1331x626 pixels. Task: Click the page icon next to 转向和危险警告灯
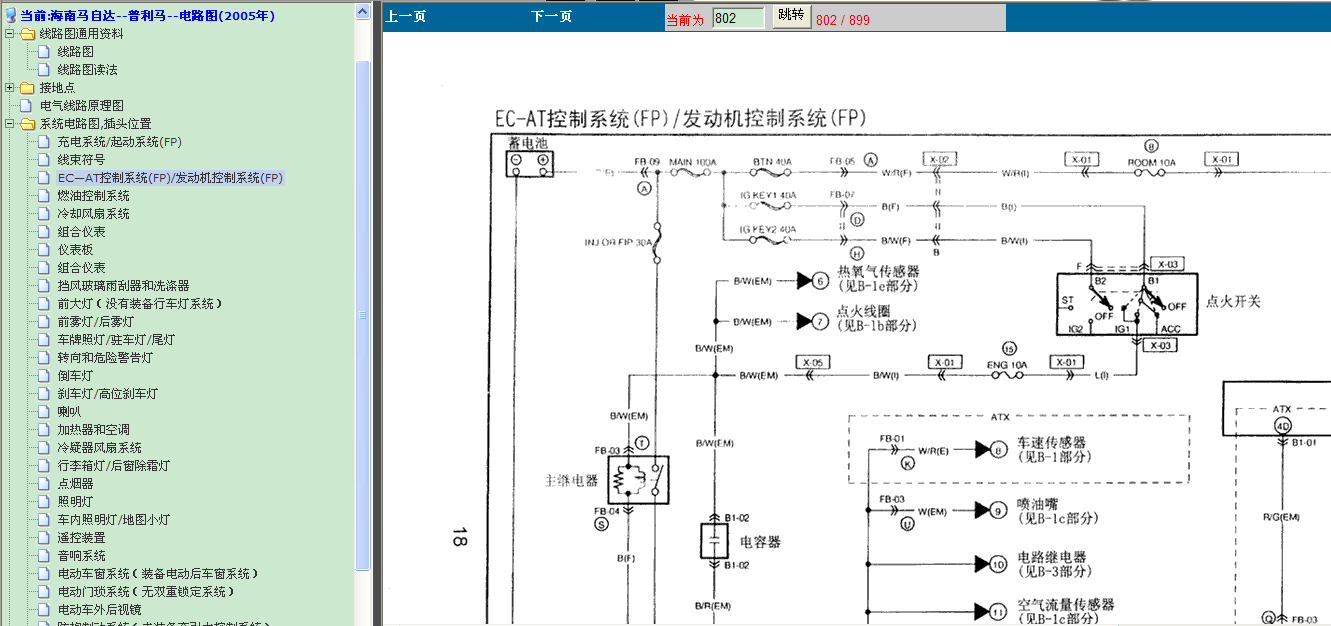pos(44,358)
